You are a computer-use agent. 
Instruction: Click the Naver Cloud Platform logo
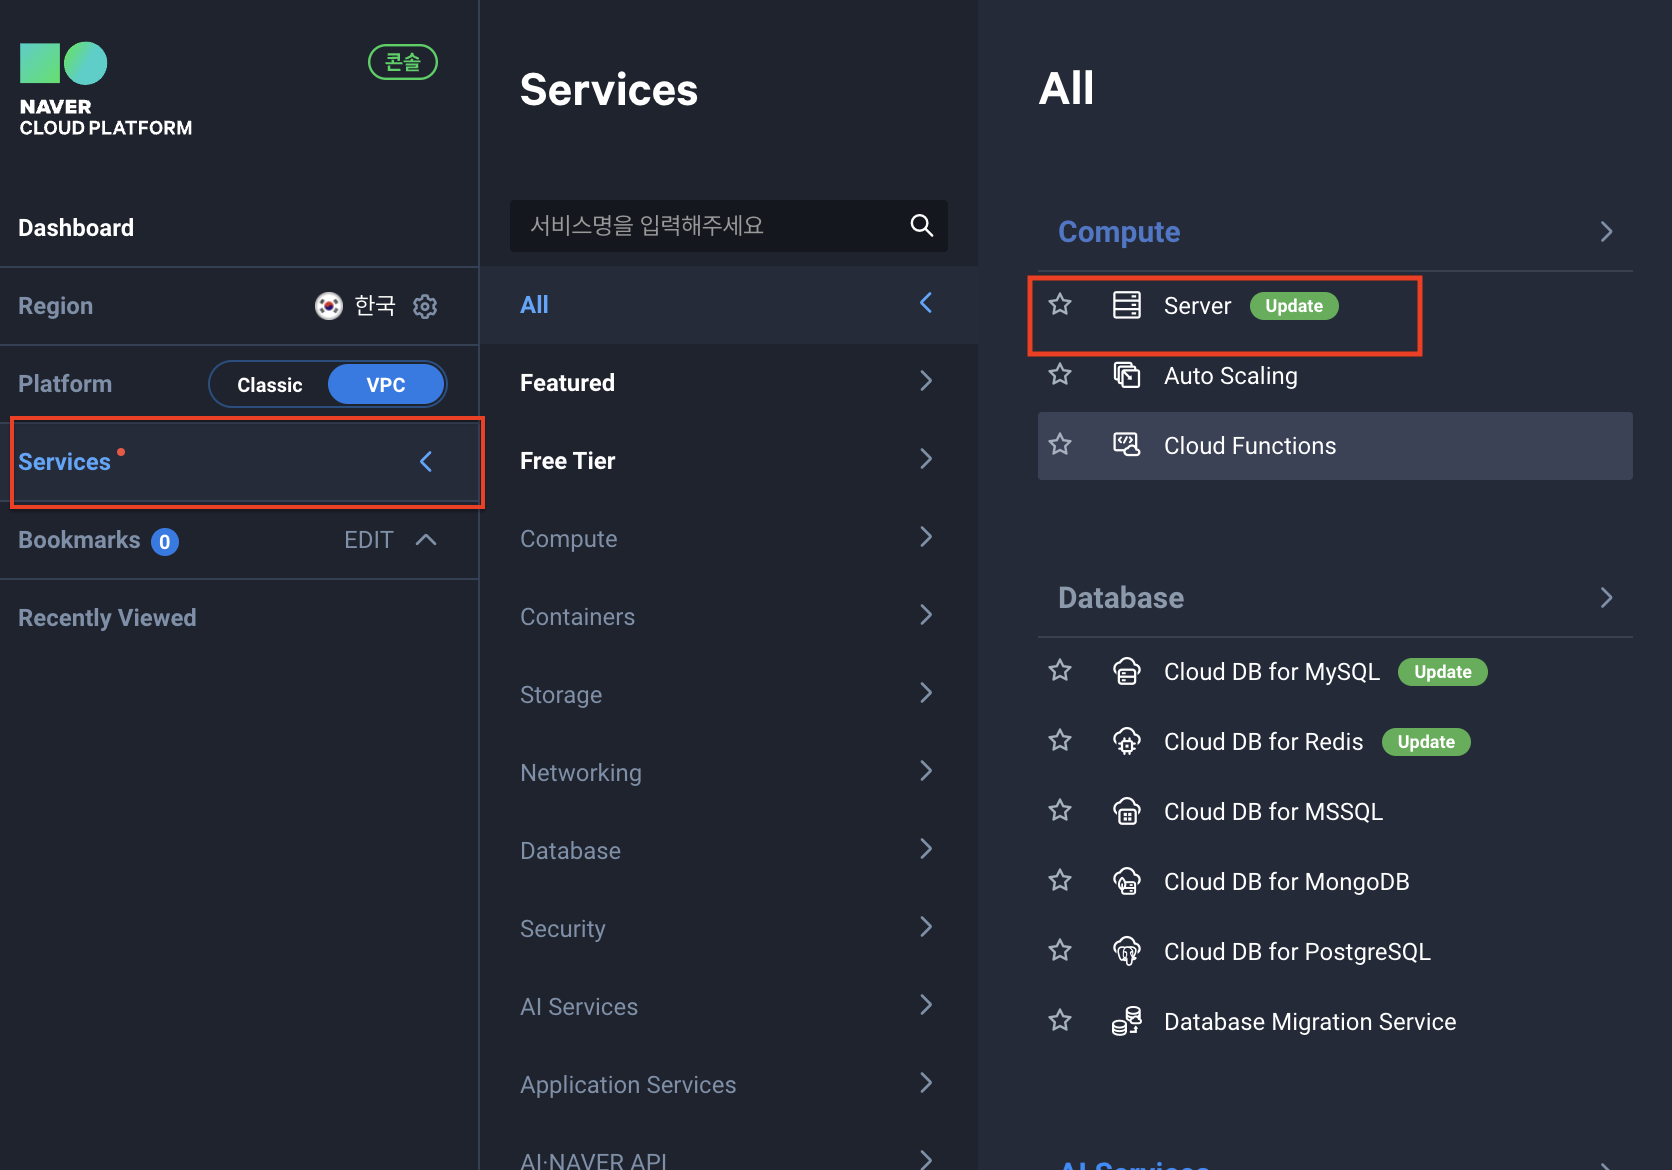click(x=105, y=89)
